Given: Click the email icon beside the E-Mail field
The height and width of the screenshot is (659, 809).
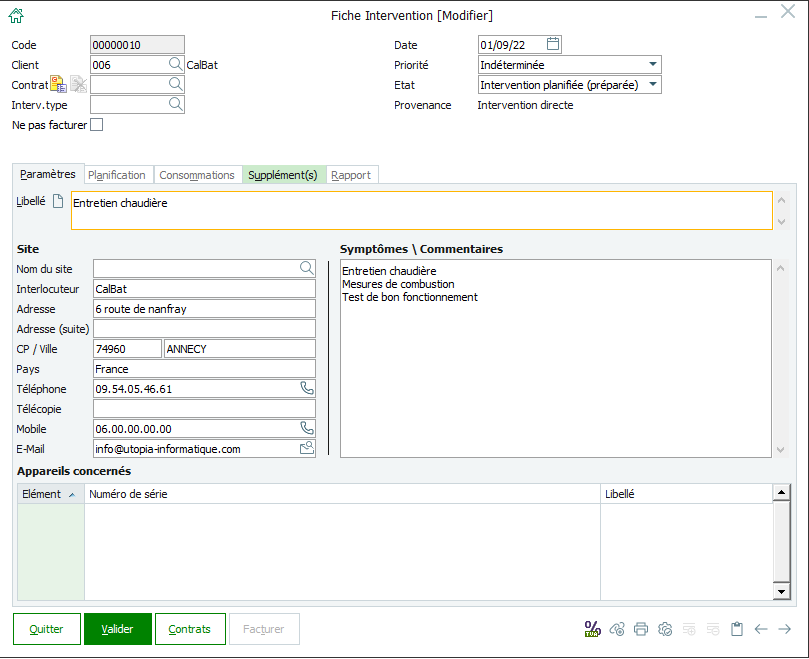Looking at the screenshot, I should (x=306, y=448).
